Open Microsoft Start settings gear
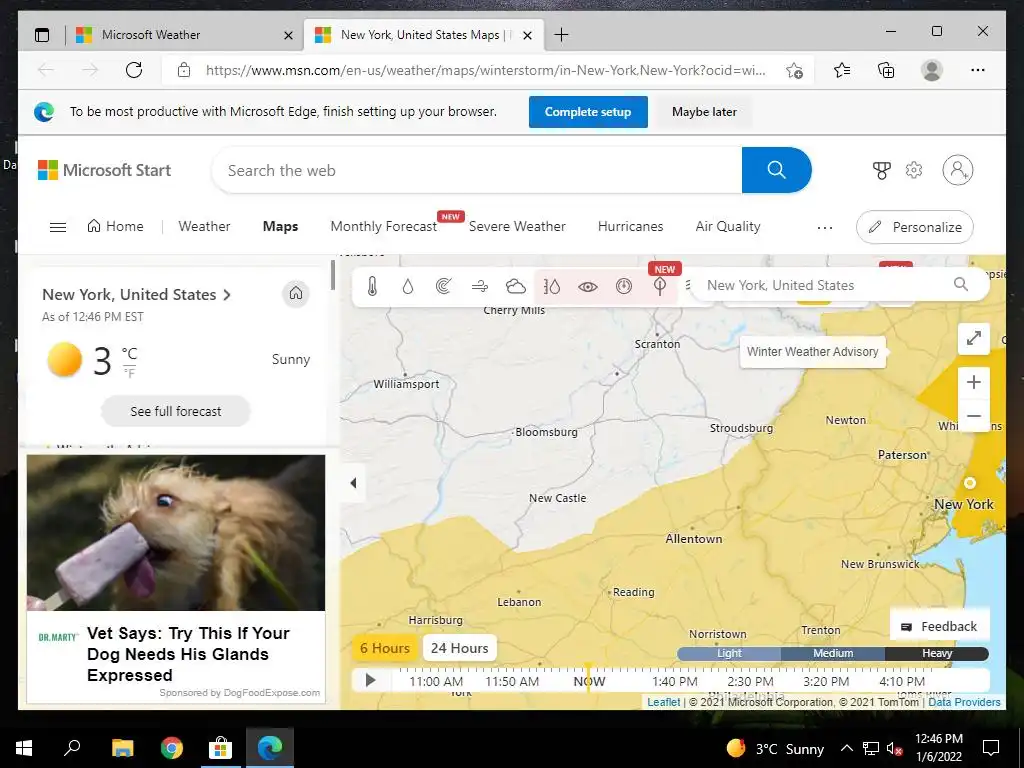 click(914, 170)
